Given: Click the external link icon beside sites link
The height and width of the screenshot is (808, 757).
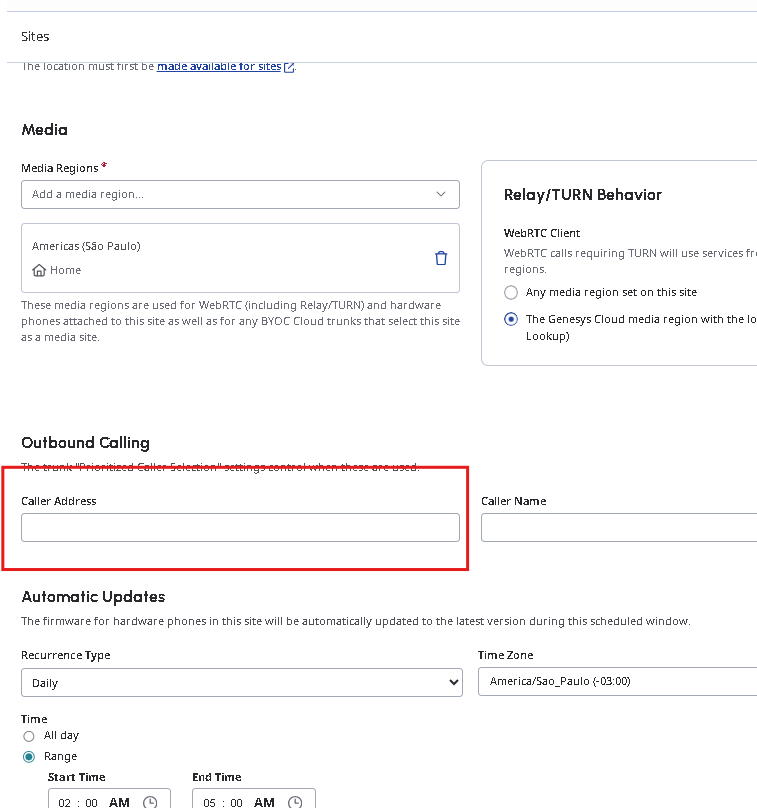Looking at the screenshot, I should [x=290, y=67].
